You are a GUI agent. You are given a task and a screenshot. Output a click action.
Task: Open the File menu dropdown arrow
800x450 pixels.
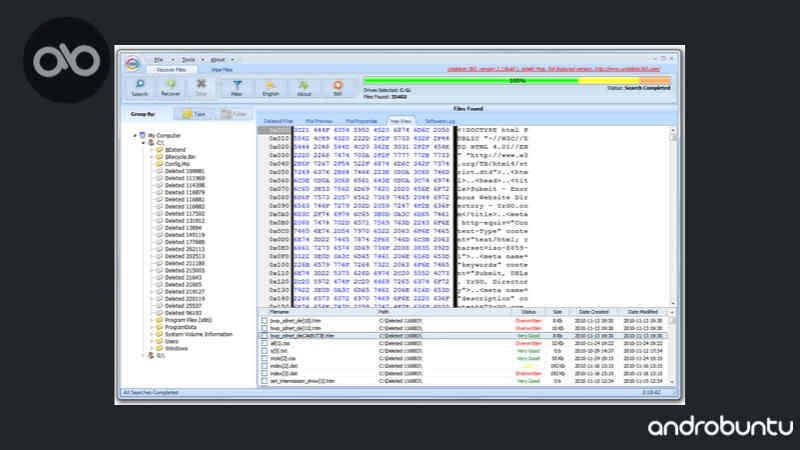(x=172, y=60)
